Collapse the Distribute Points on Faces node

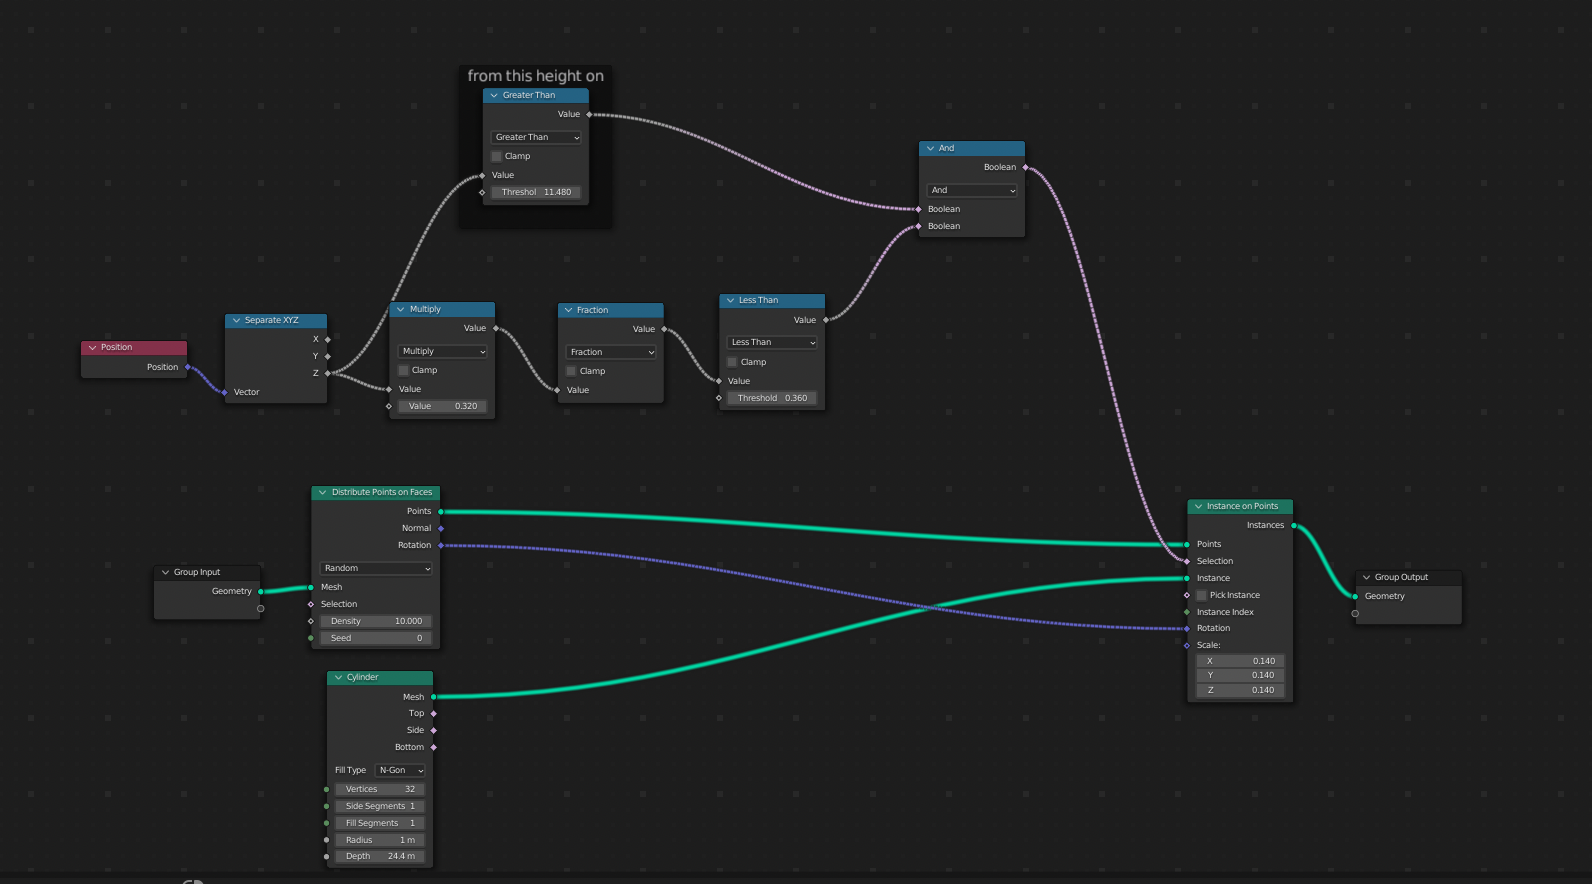tap(322, 493)
